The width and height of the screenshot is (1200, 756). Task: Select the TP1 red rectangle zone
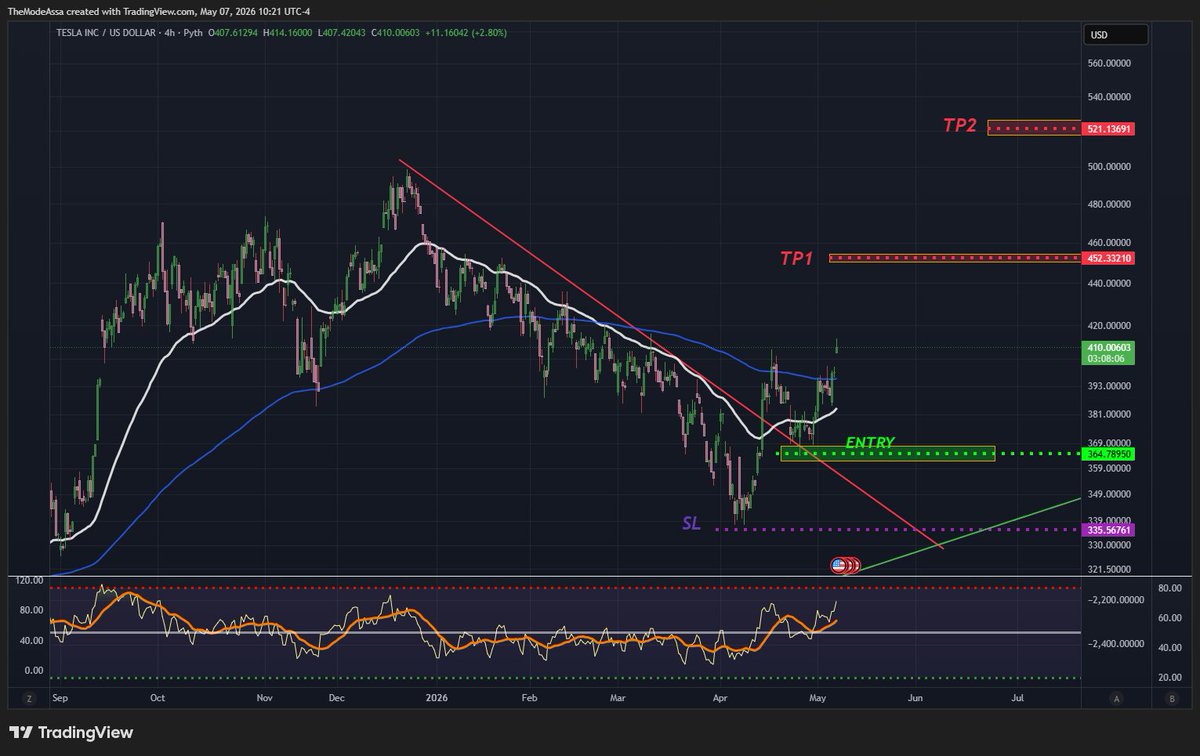tap(955, 258)
